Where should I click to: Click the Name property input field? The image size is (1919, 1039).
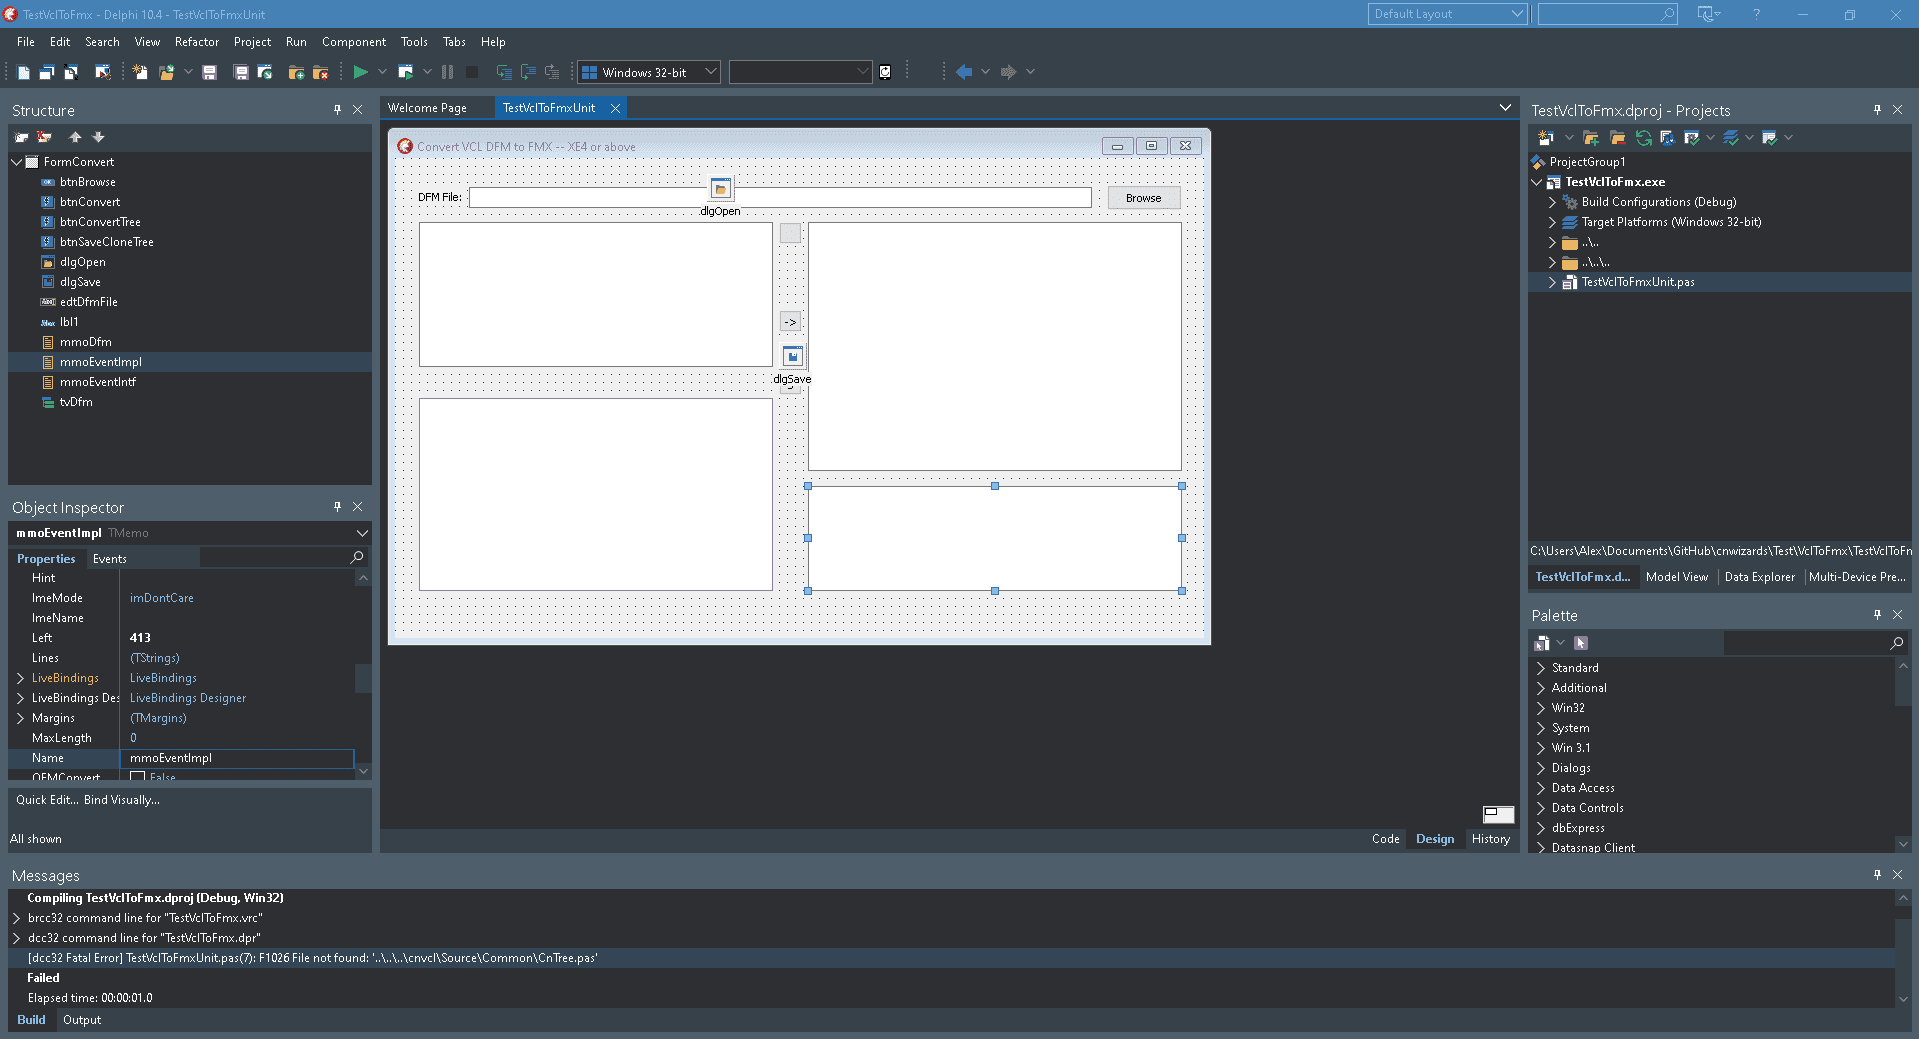pos(237,758)
